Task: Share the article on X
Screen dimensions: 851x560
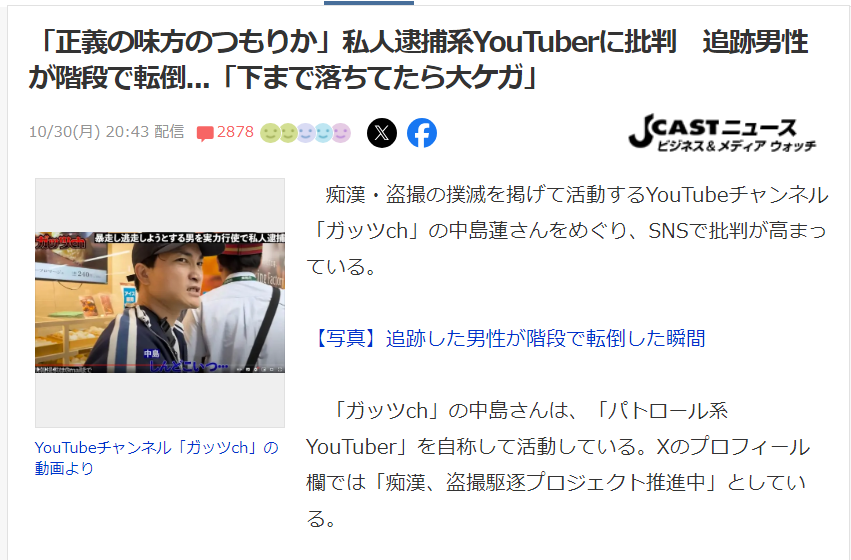Action: click(382, 133)
